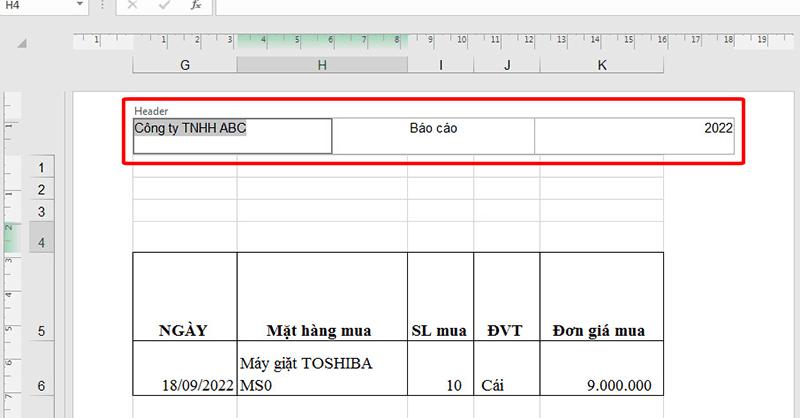The width and height of the screenshot is (800, 418).
Task: Click center header box 'Báo cáo'
Action: (x=433, y=136)
